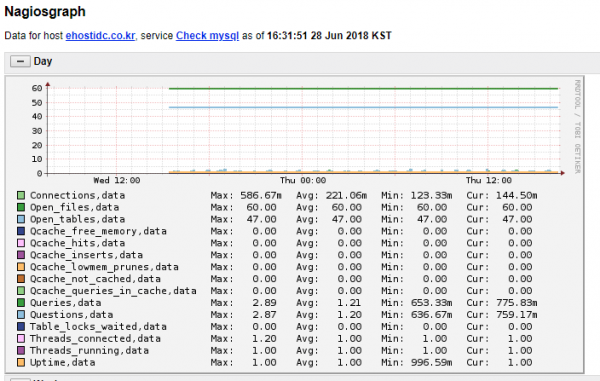This screenshot has height=381, width=600.
Task: Click the Connections,data legend color swatch
Action: tap(21, 195)
